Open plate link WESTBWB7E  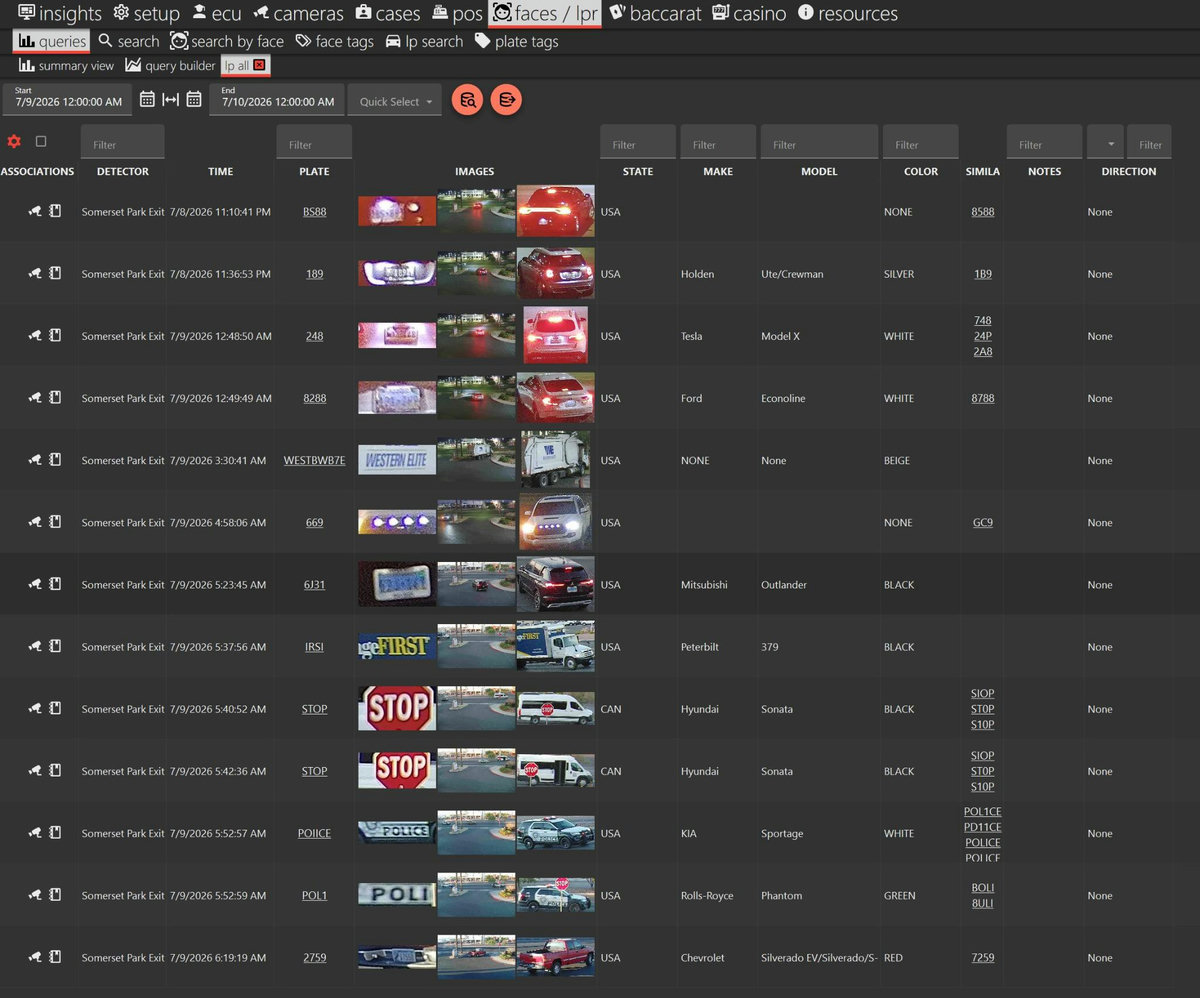(x=314, y=461)
